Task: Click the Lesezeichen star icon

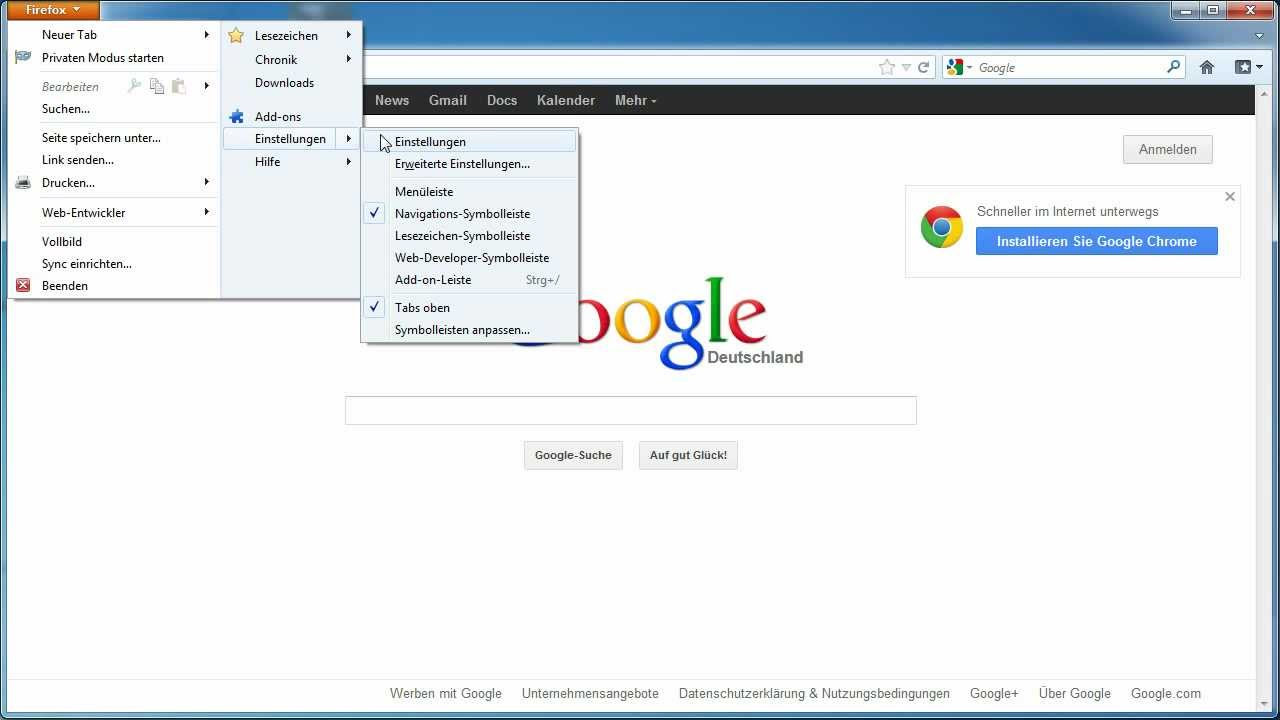Action: [x=236, y=36]
